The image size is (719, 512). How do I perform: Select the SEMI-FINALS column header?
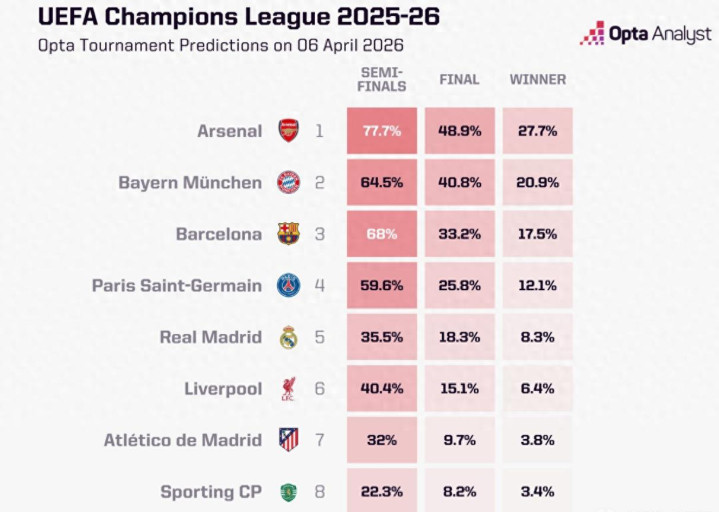pyautogui.click(x=383, y=80)
